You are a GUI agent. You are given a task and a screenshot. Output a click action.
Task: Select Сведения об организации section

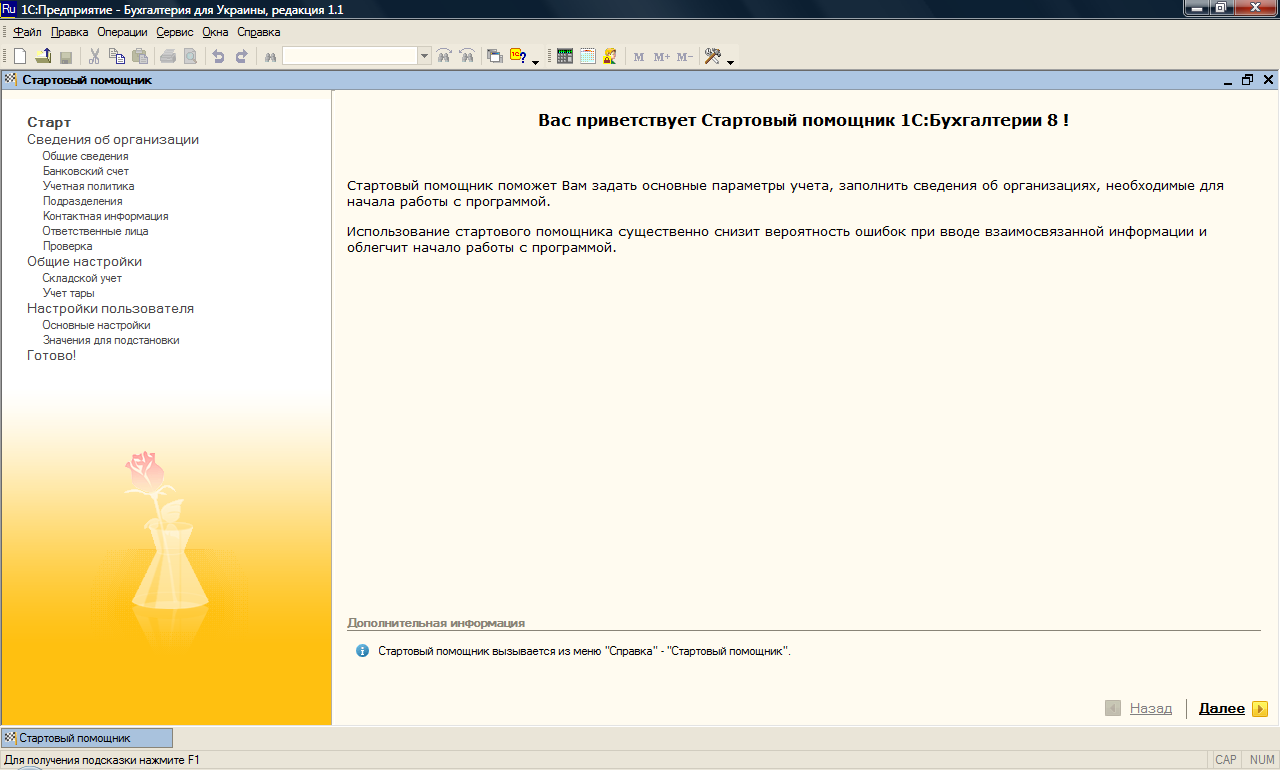[113, 140]
